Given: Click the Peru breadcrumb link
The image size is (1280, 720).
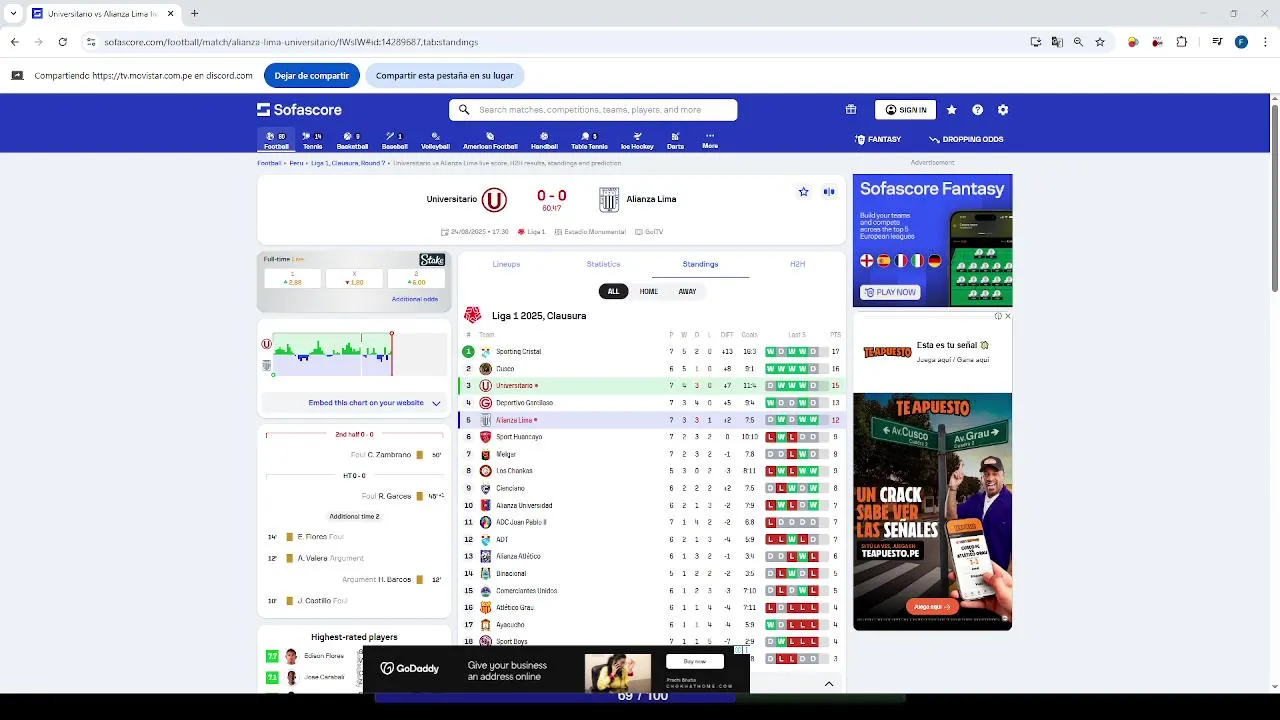Looking at the screenshot, I should click(296, 162).
